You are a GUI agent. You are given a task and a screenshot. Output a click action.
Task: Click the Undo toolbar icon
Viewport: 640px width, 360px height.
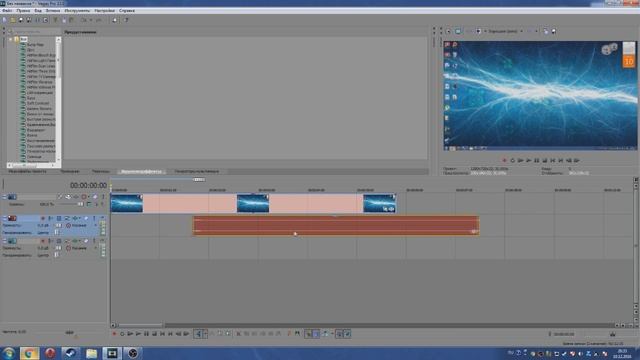[84, 20]
